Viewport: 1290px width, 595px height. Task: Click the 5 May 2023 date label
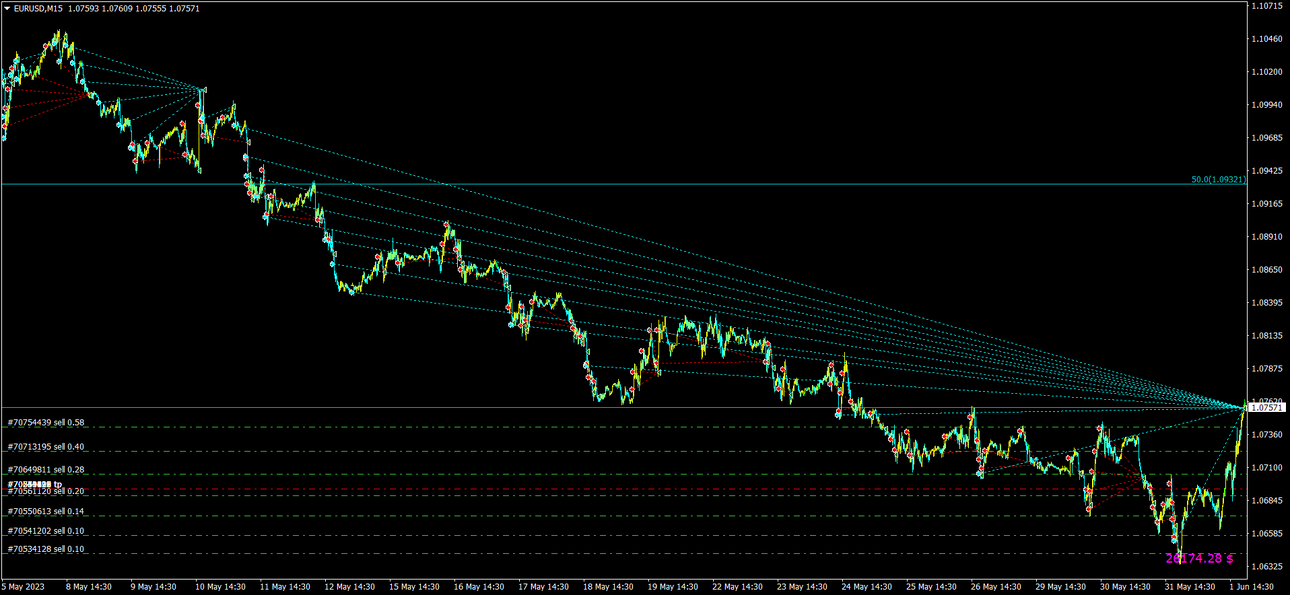click(23, 587)
